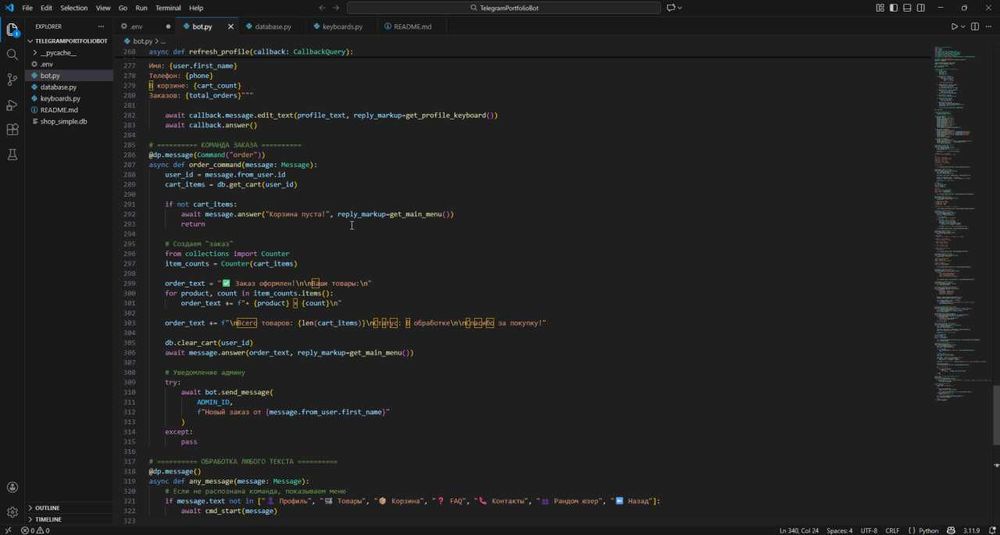Viewport: 1000px width, 535px height.
Task: Open the Run Python File dropdown arrow
Action: point(963,26)
